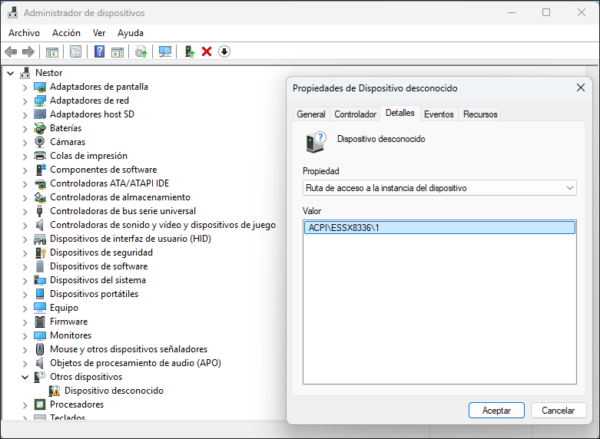Open the blue question mark Help icon
600x439 pixels.
pos(99,52)
